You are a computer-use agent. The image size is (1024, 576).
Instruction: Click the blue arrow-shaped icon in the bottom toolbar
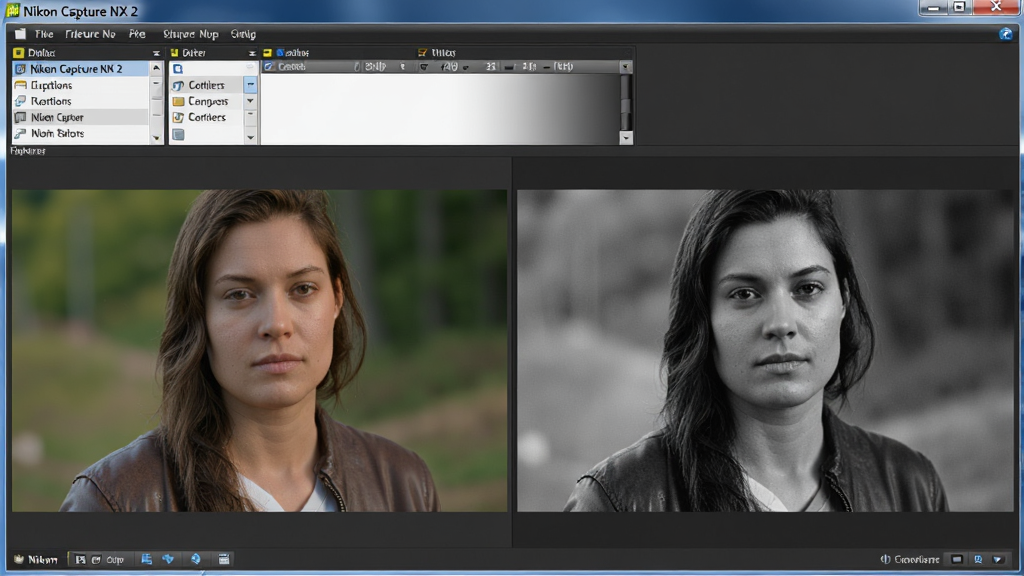(x=168, y=559)
